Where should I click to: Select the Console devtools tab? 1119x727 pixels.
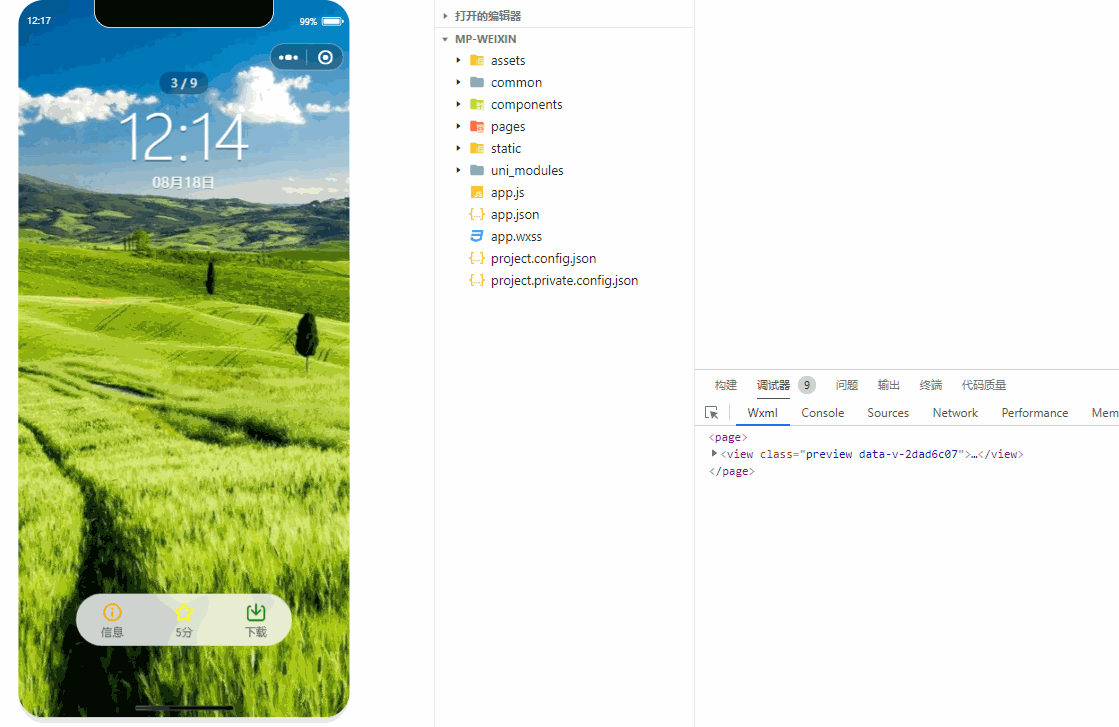click(x=822, y=413)
